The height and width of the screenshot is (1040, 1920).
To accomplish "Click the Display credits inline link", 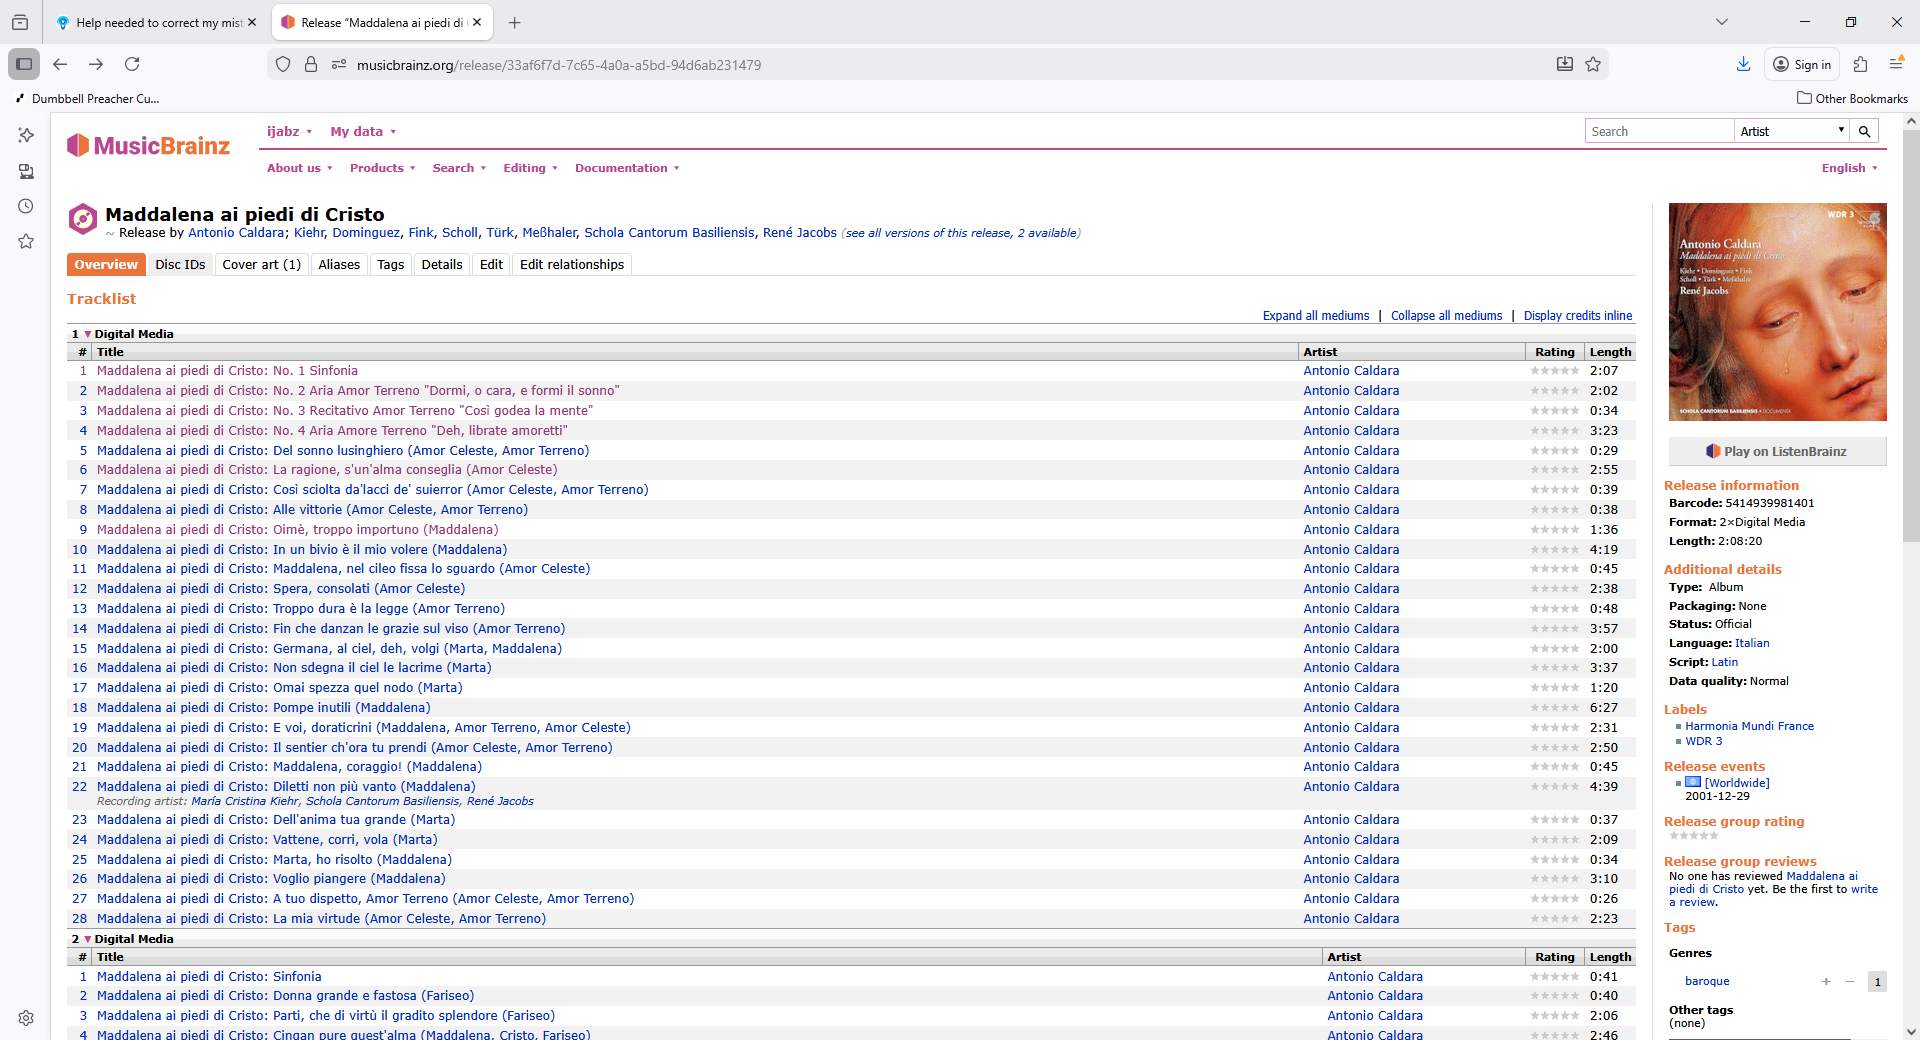I will coord(1577,316).
